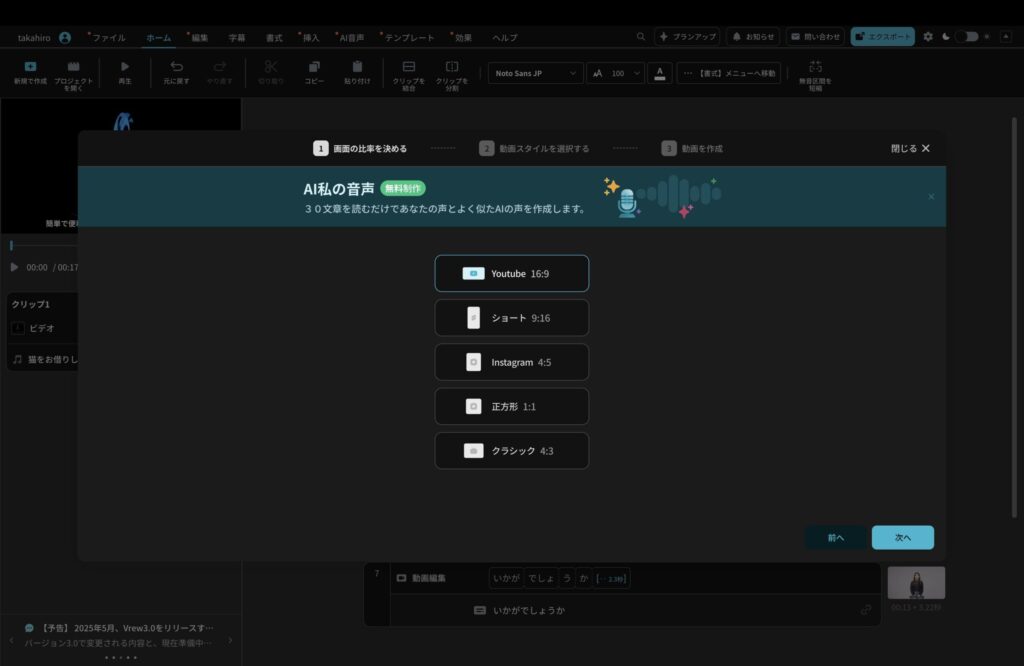Open the 効果 menu
The image size is (1024, 666).
tap(463, 38)
